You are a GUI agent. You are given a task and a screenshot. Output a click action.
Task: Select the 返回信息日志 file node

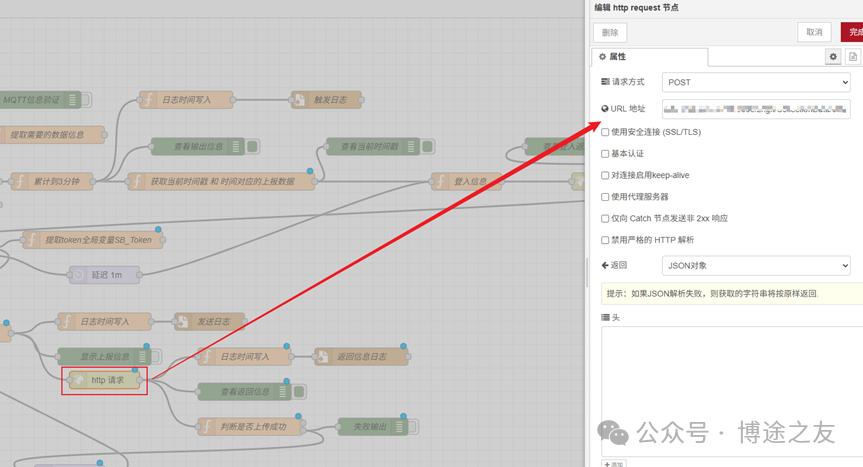[x=361, y=356]
